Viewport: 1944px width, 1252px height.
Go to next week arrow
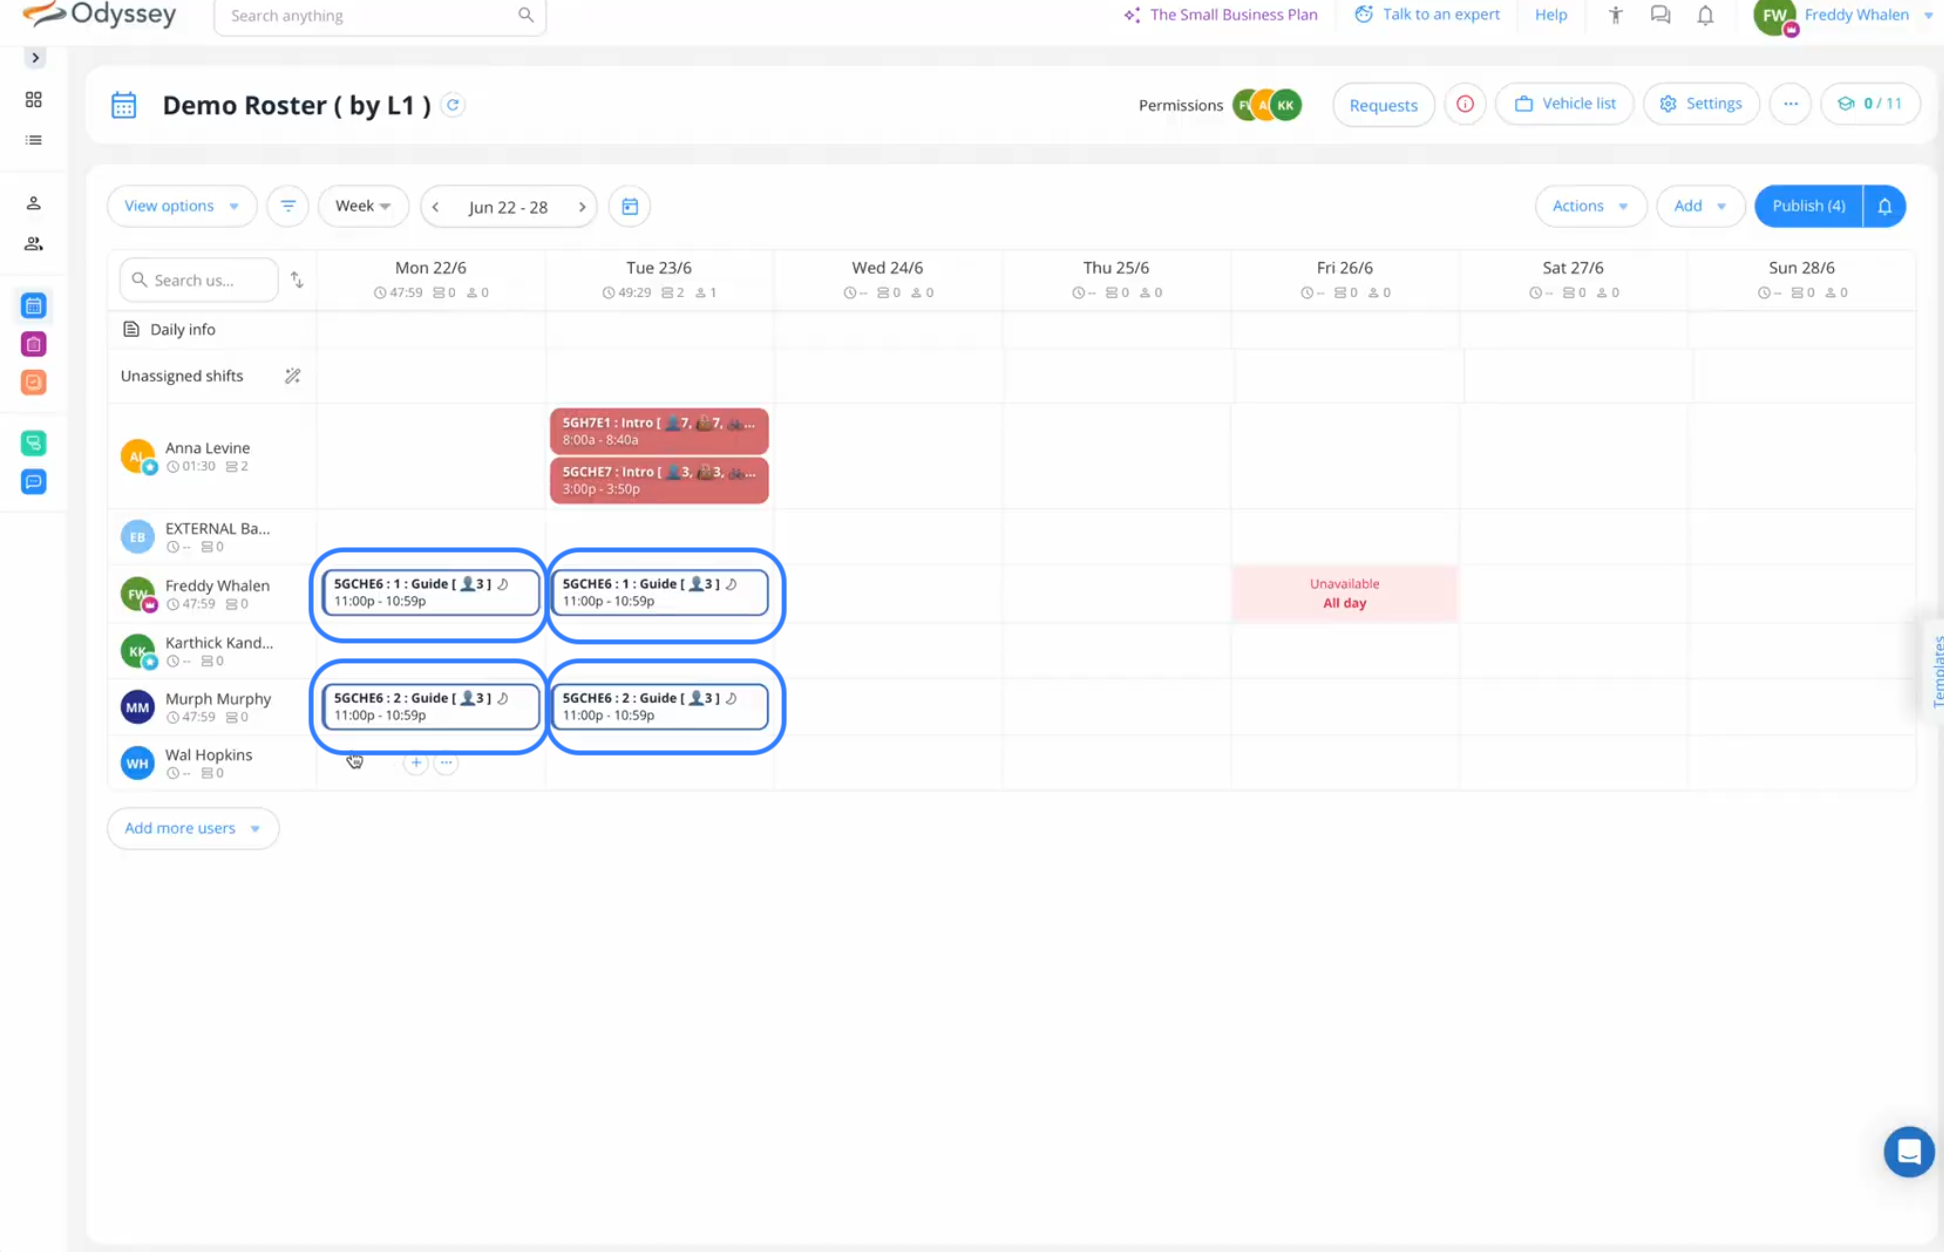582,207
